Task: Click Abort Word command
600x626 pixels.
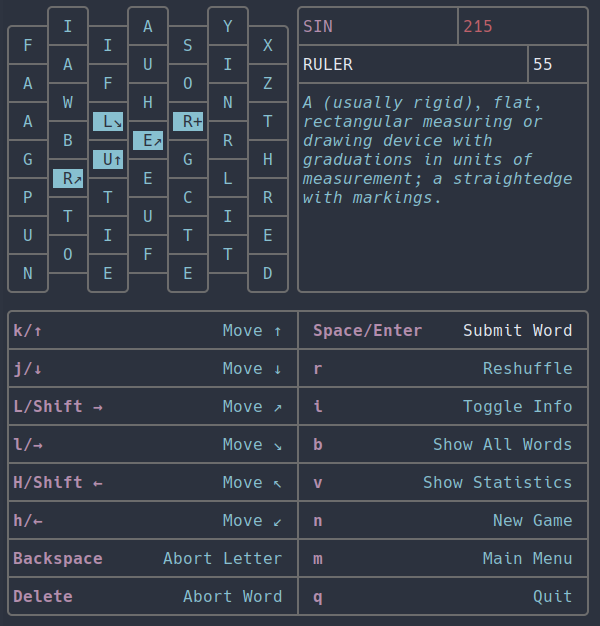Action: [x=232, y=597]
